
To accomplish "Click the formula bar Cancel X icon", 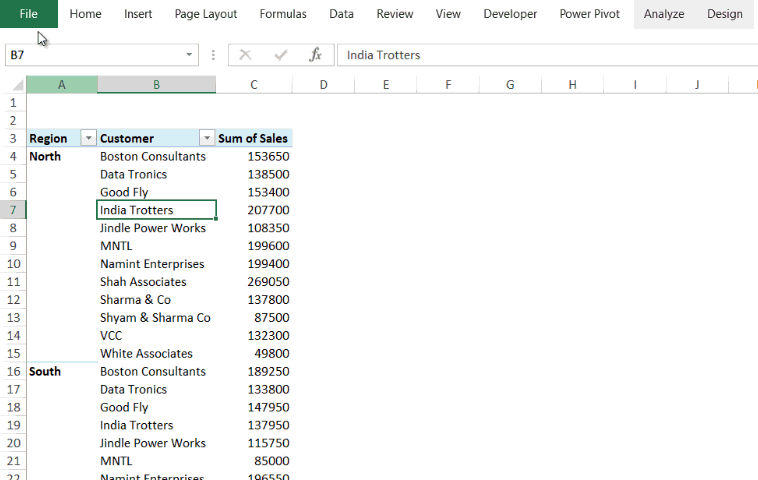I will (246, 55).
